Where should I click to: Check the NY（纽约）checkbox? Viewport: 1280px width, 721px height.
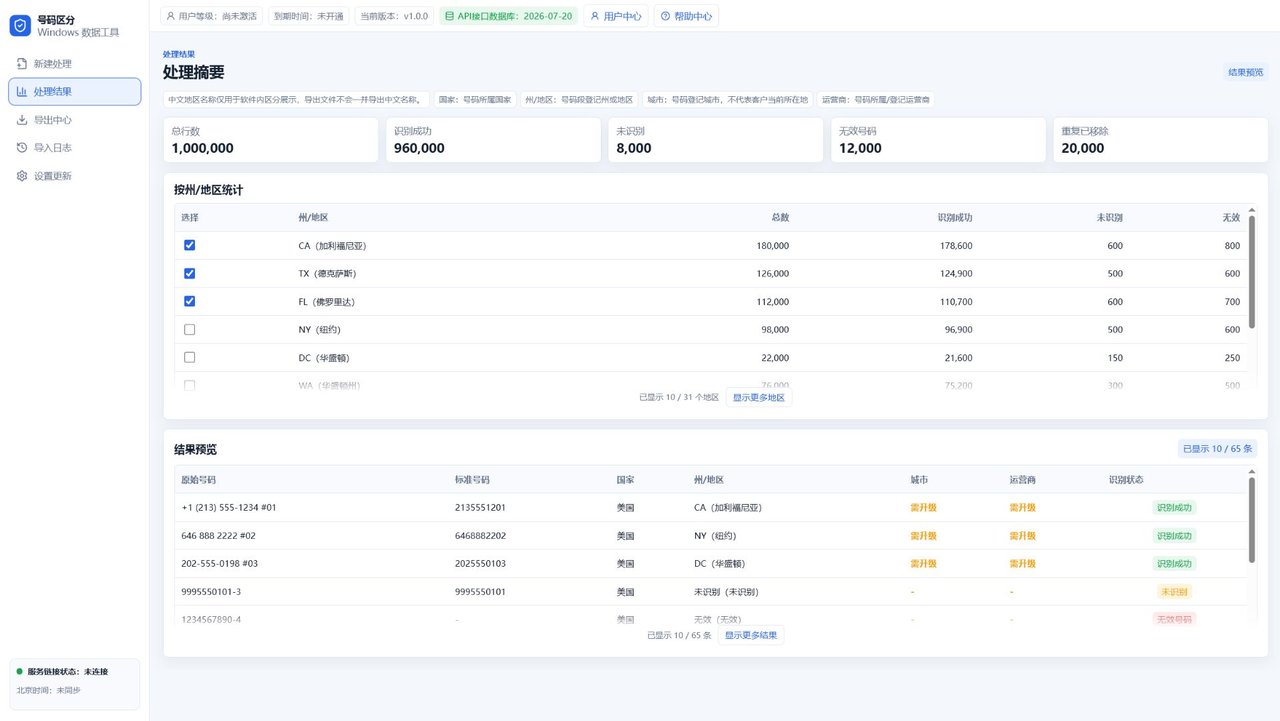coord(190,329)
